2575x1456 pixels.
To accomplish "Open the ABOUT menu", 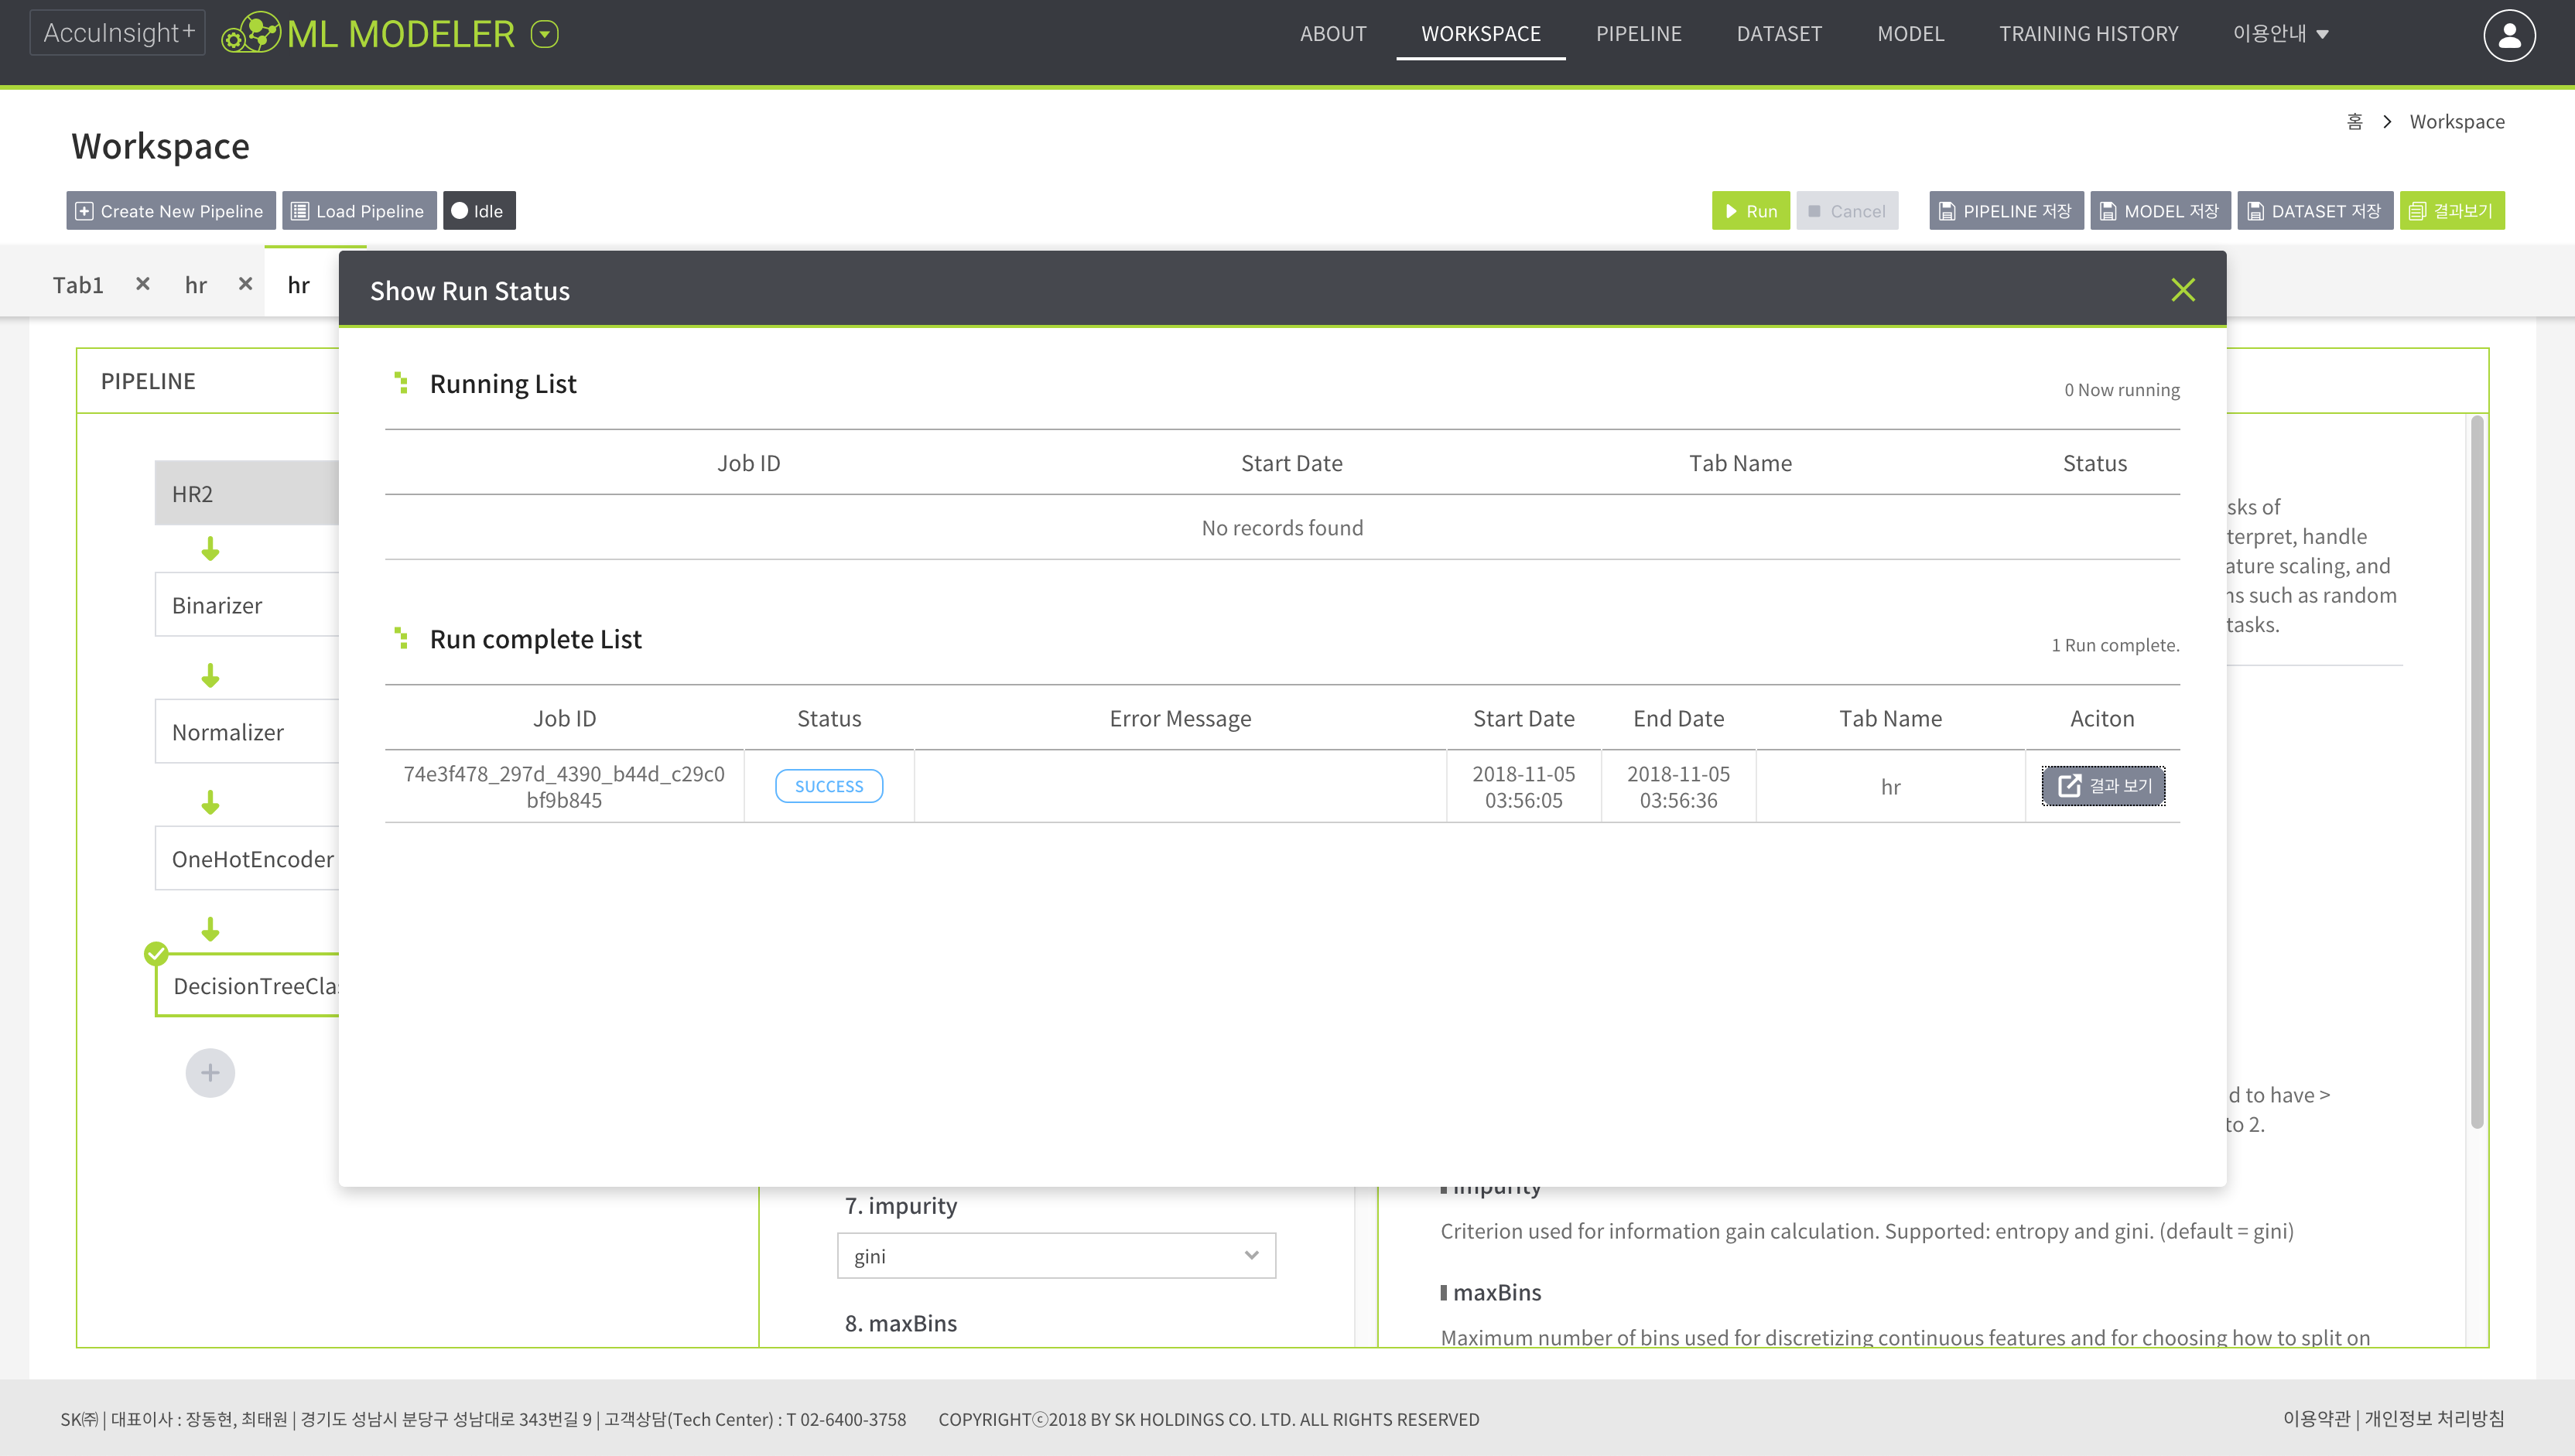I will (x=1332, y=34).
